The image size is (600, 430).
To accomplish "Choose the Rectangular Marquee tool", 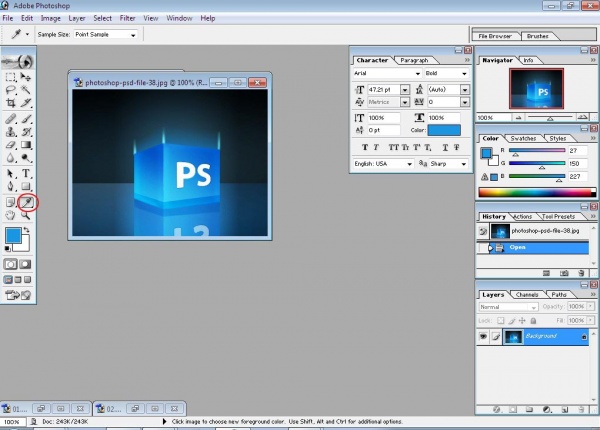I will [11, 76].
